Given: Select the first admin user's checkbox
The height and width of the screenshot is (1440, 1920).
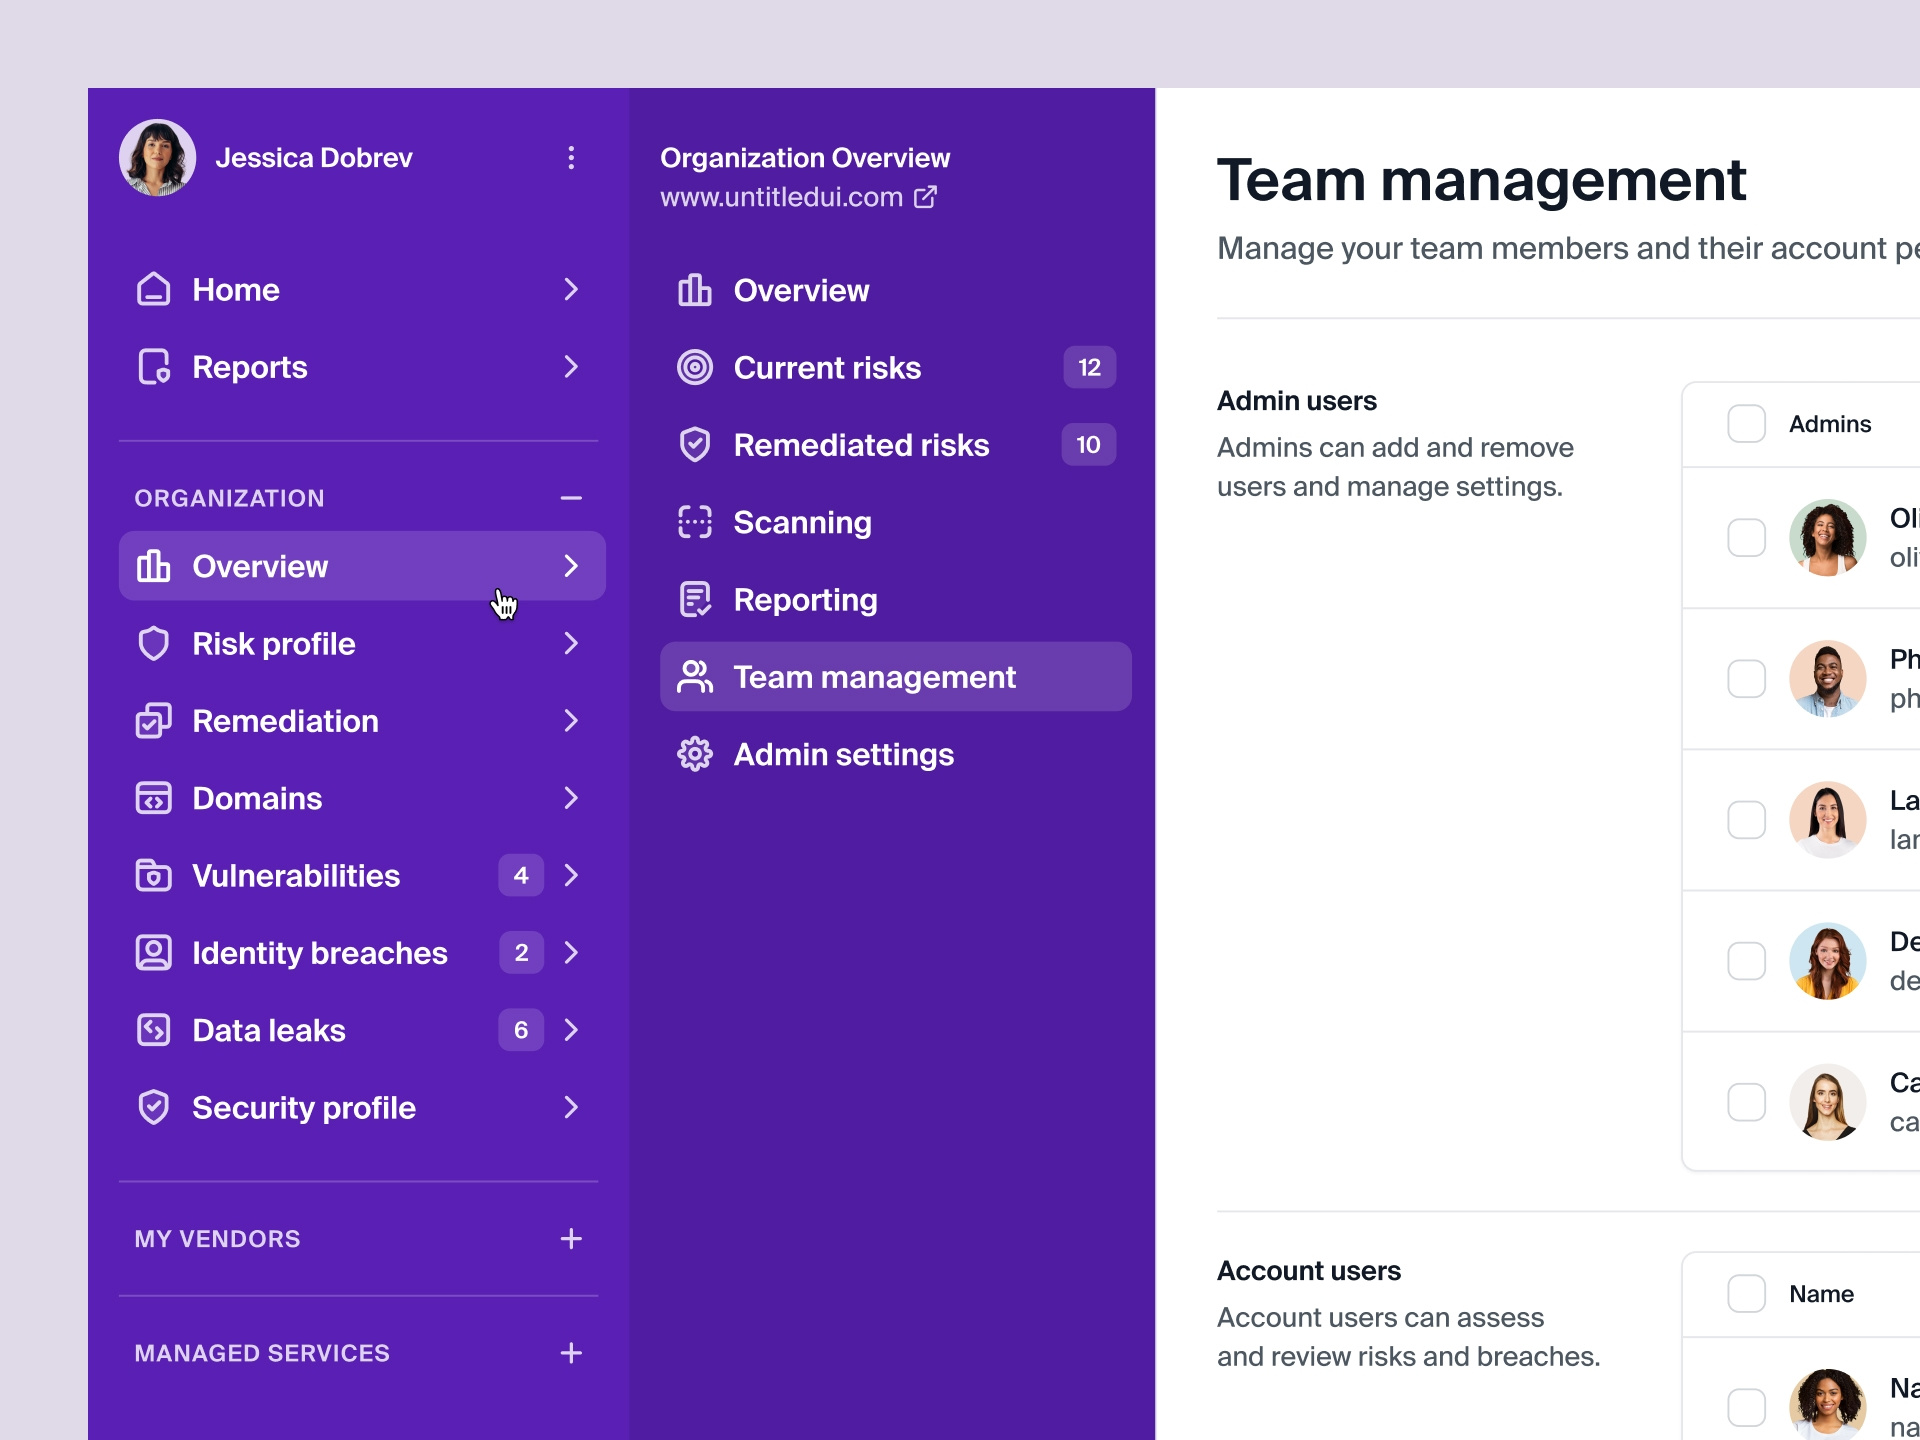Looking at the screenshot, I should coord(1747,537).
